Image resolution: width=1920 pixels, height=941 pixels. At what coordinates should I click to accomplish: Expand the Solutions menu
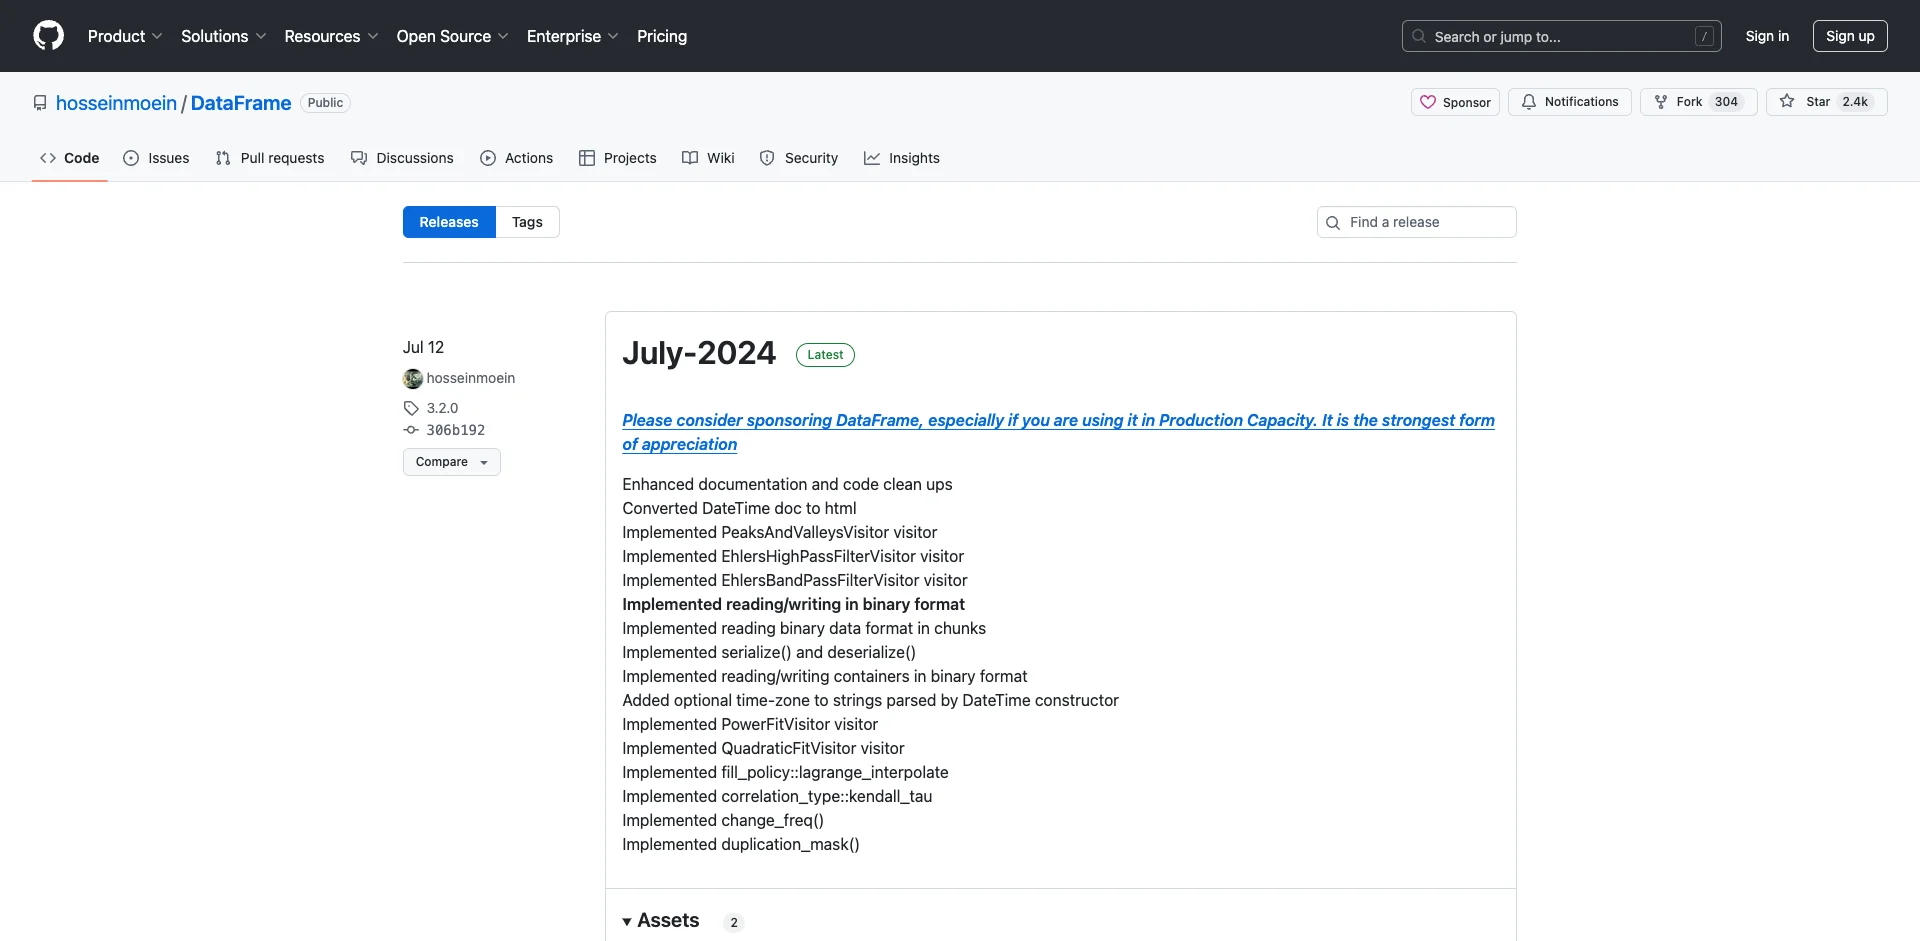point(224,36)
